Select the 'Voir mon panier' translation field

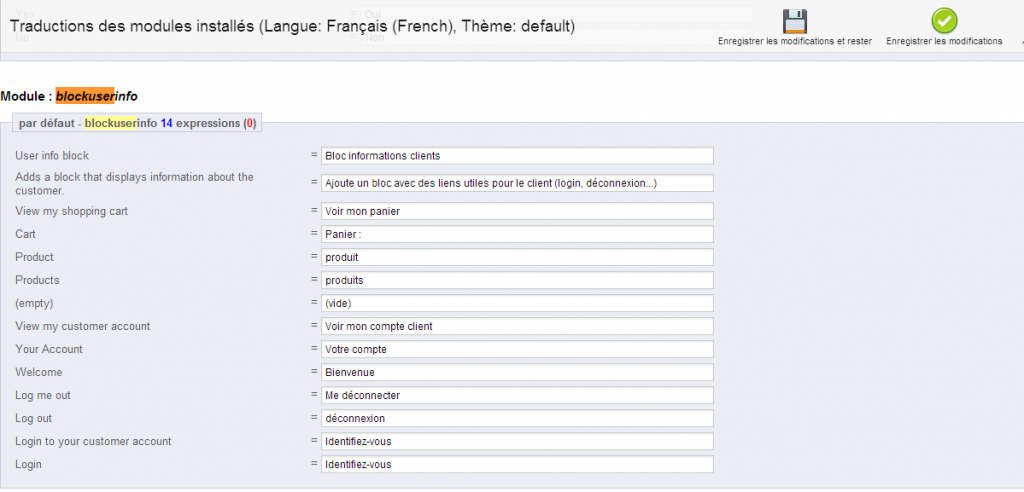pos(517,211)
